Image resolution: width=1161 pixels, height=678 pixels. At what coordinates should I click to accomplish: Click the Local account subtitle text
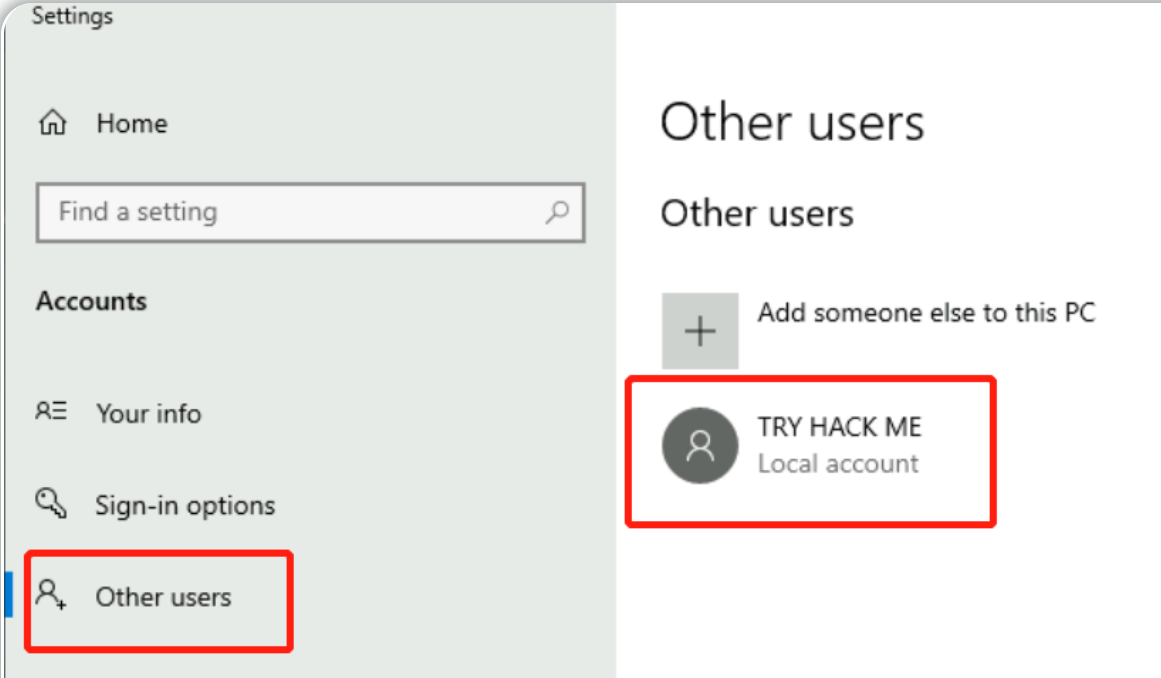tap(837, 464)
